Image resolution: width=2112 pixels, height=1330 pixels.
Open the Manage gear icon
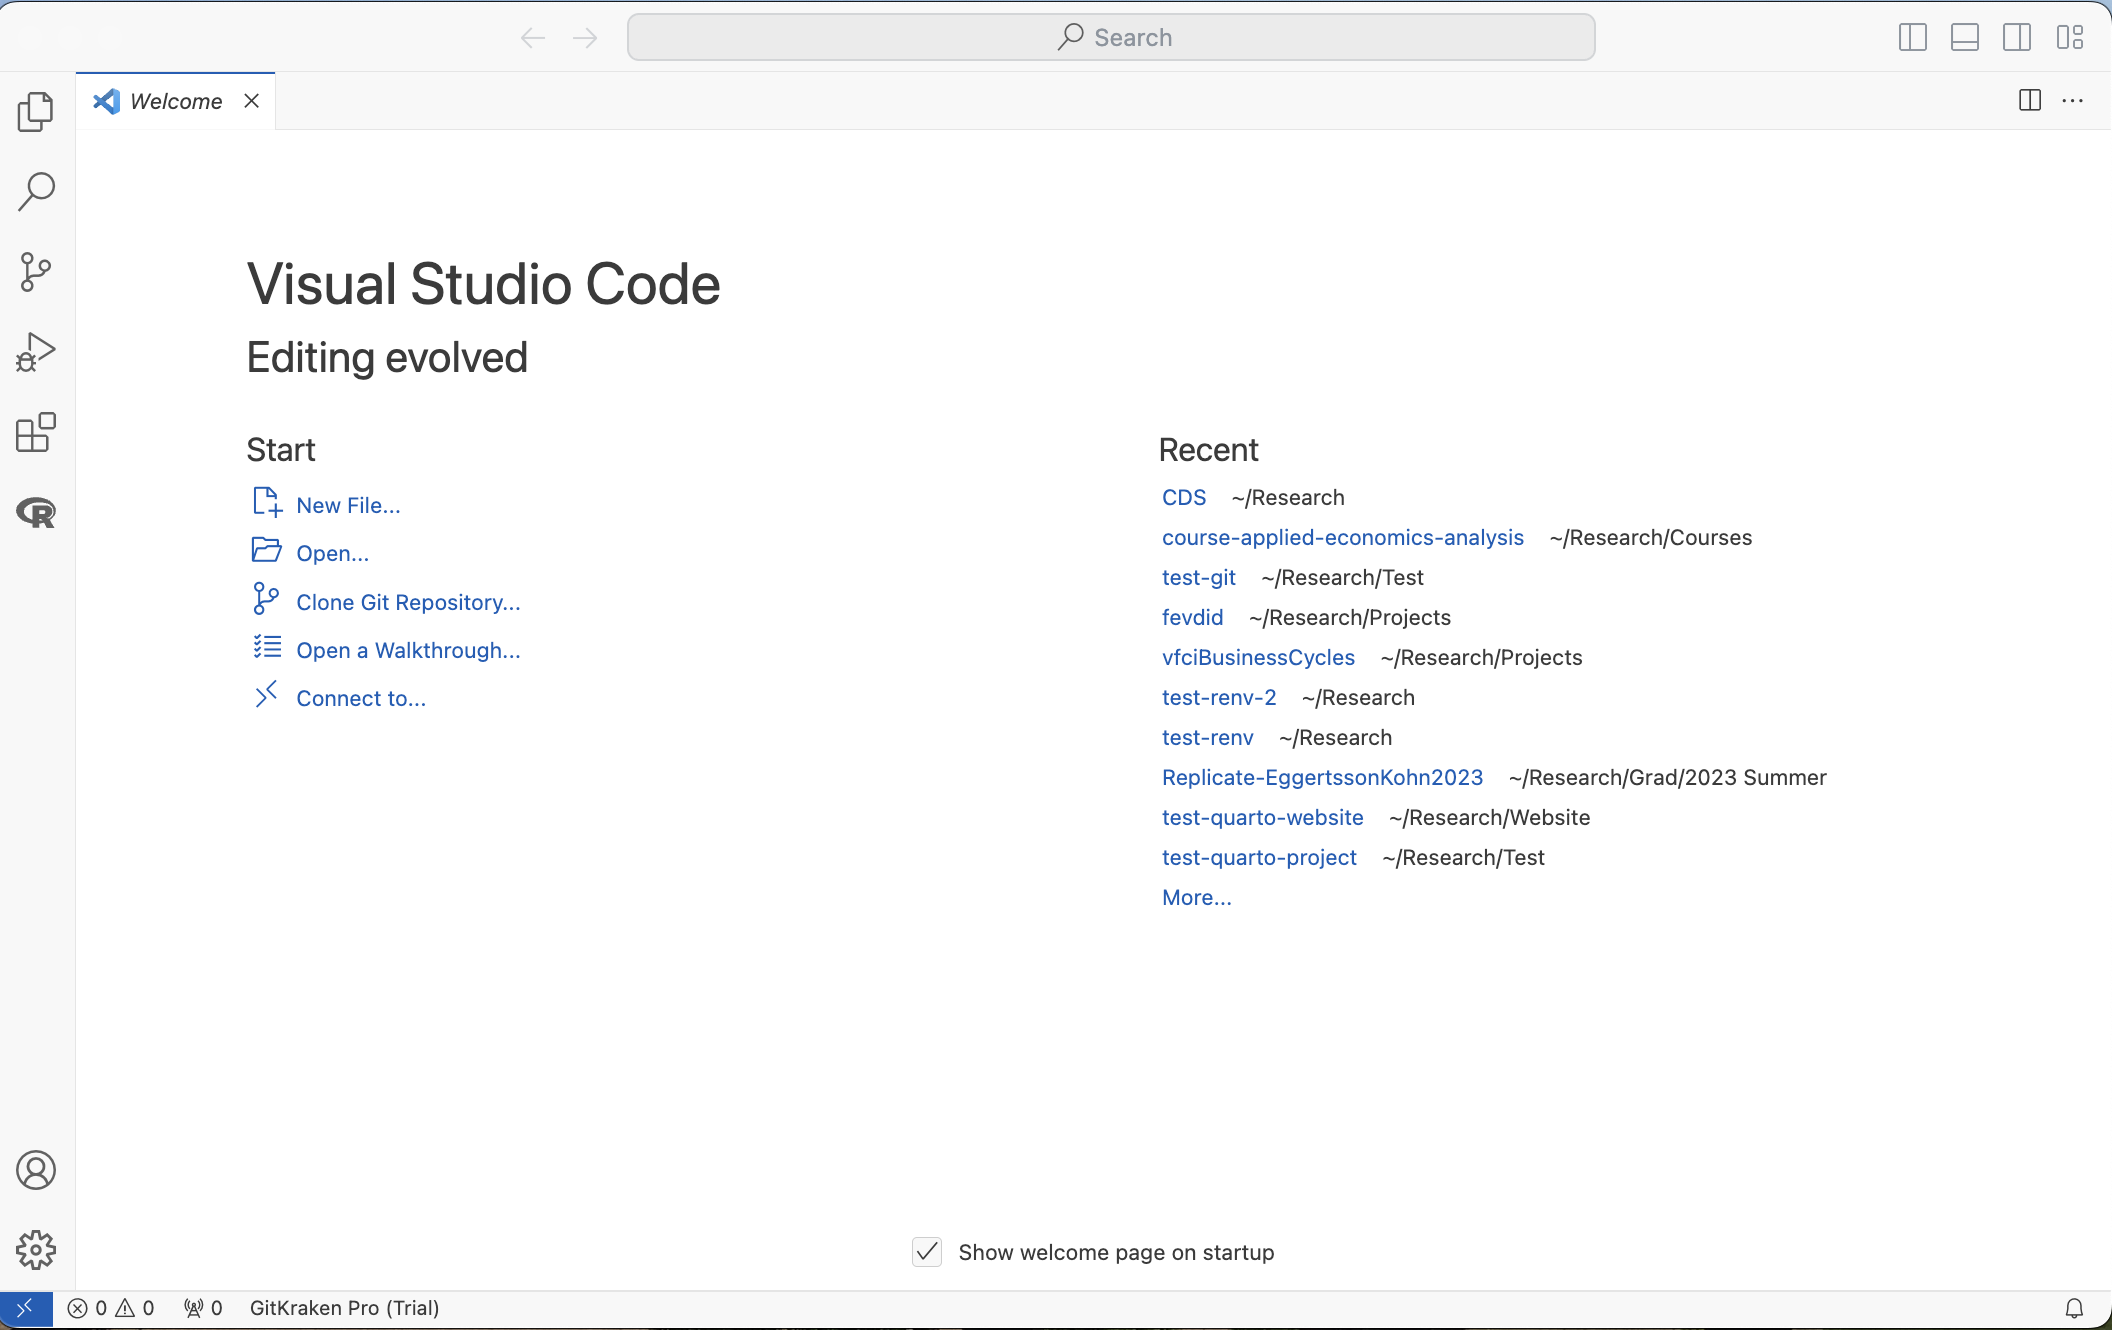point(36,1249)
